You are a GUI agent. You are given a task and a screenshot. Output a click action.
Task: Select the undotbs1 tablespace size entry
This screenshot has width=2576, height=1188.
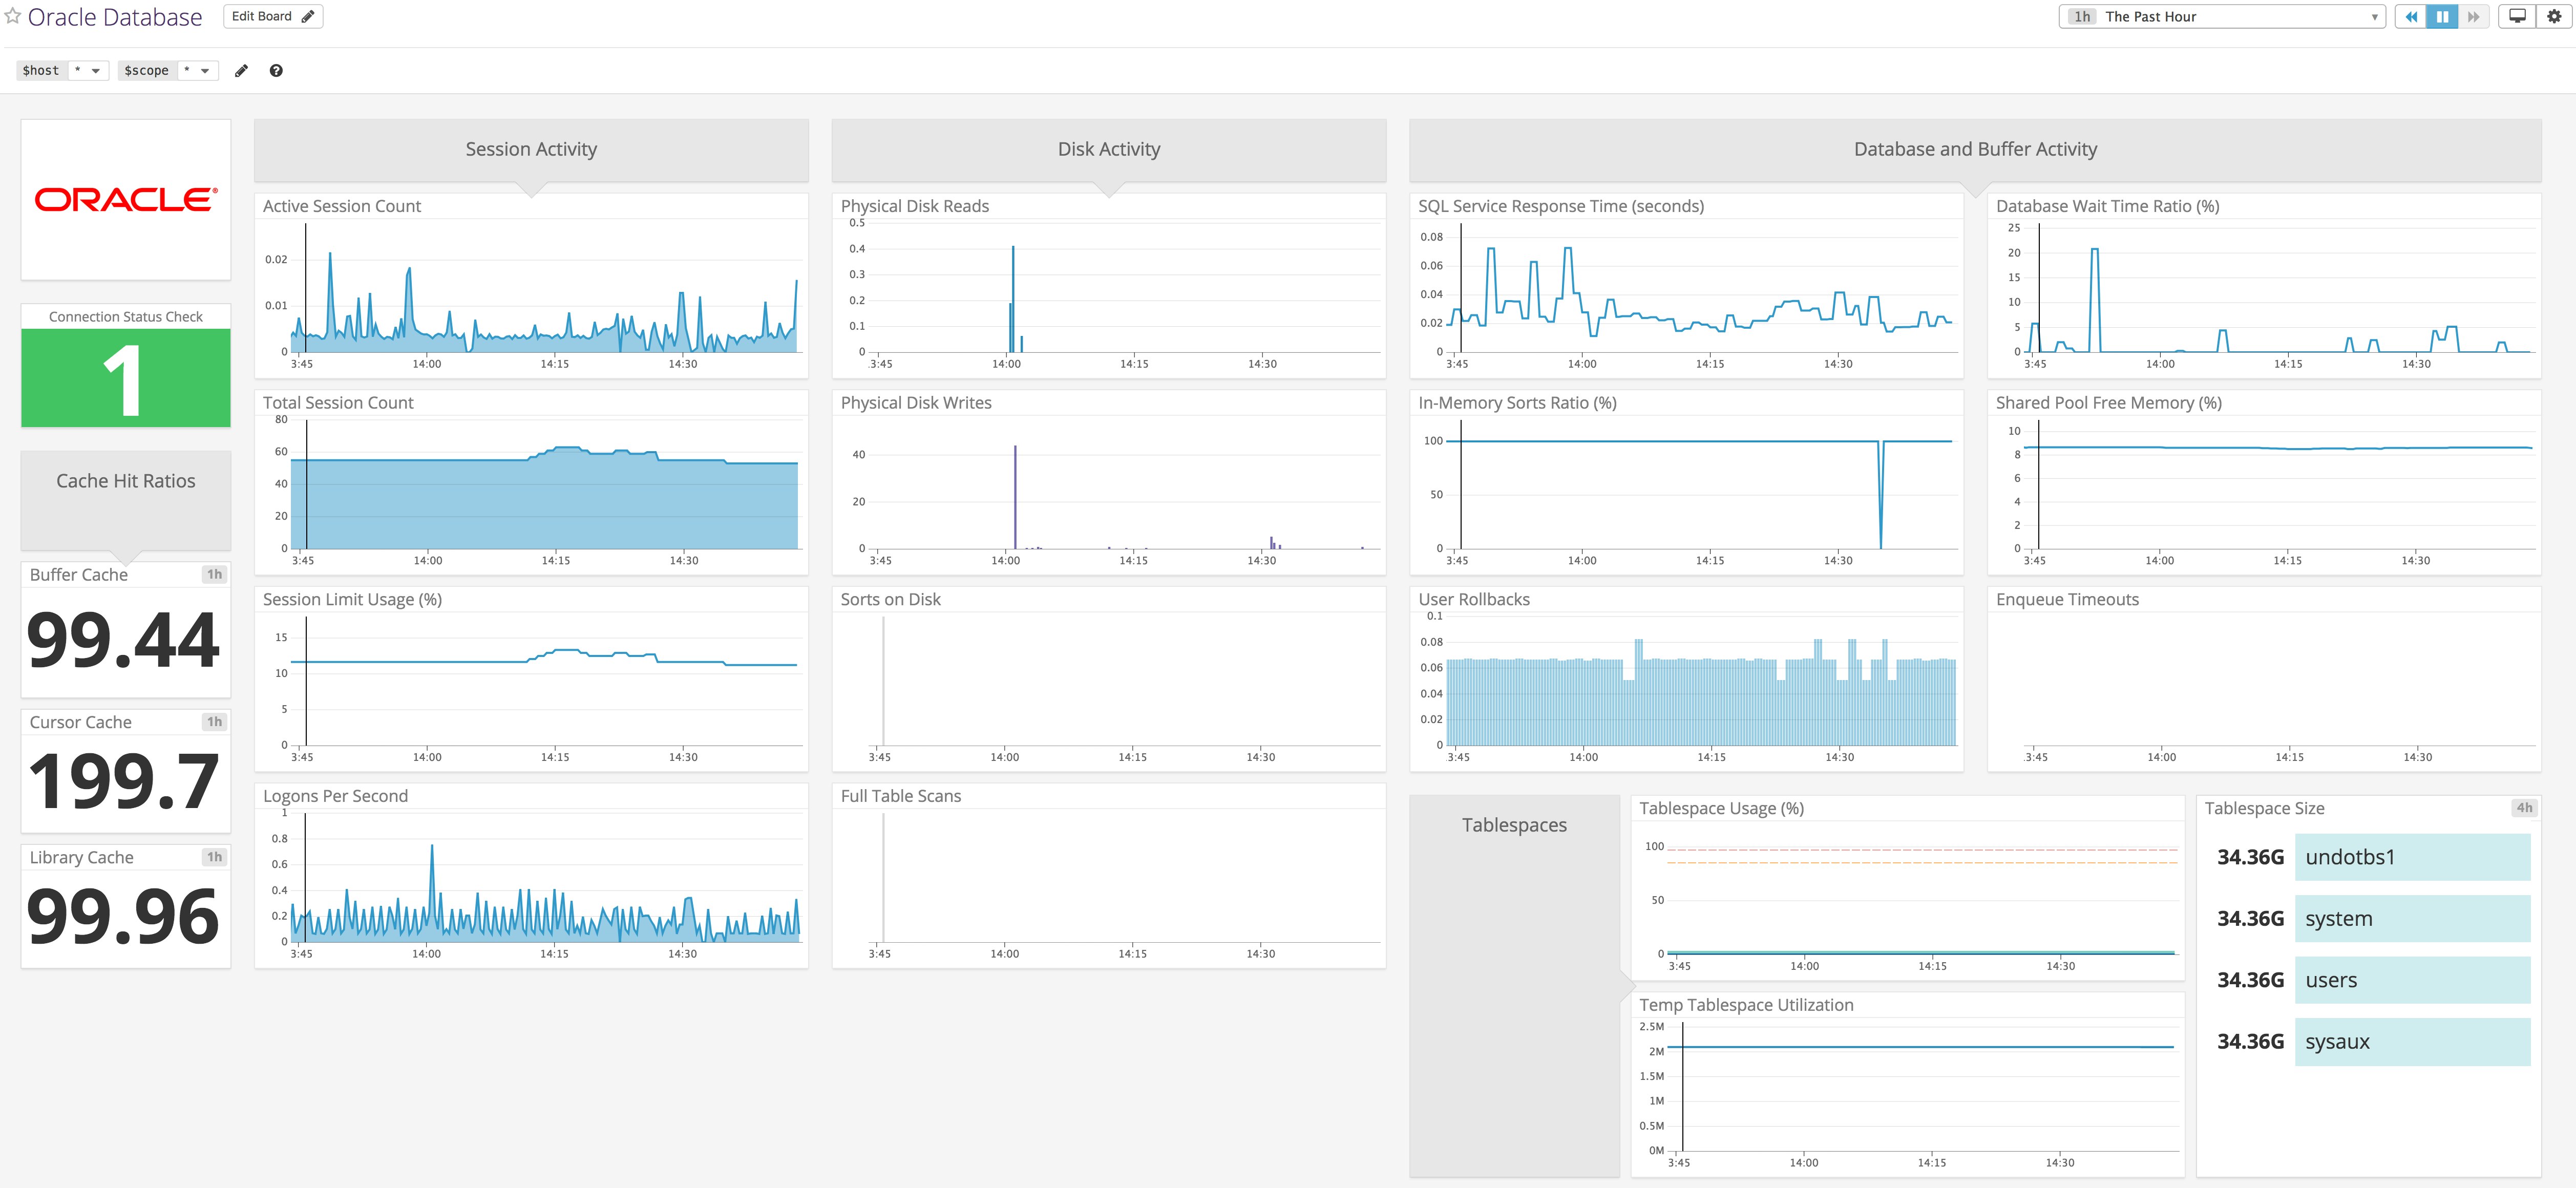click(x=2412, y=857)
